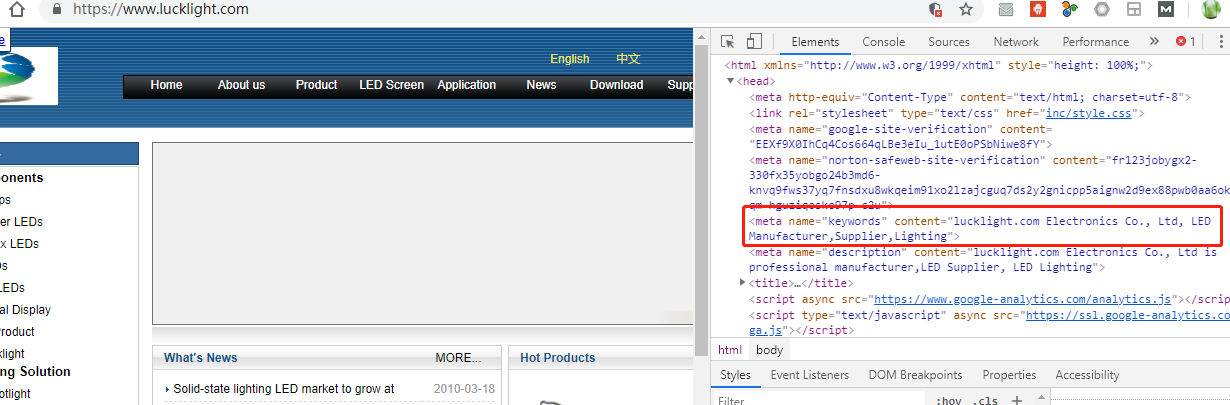Click the html breadcrumb
Viewport: 1230px width, 405px height.
(730, 350)
